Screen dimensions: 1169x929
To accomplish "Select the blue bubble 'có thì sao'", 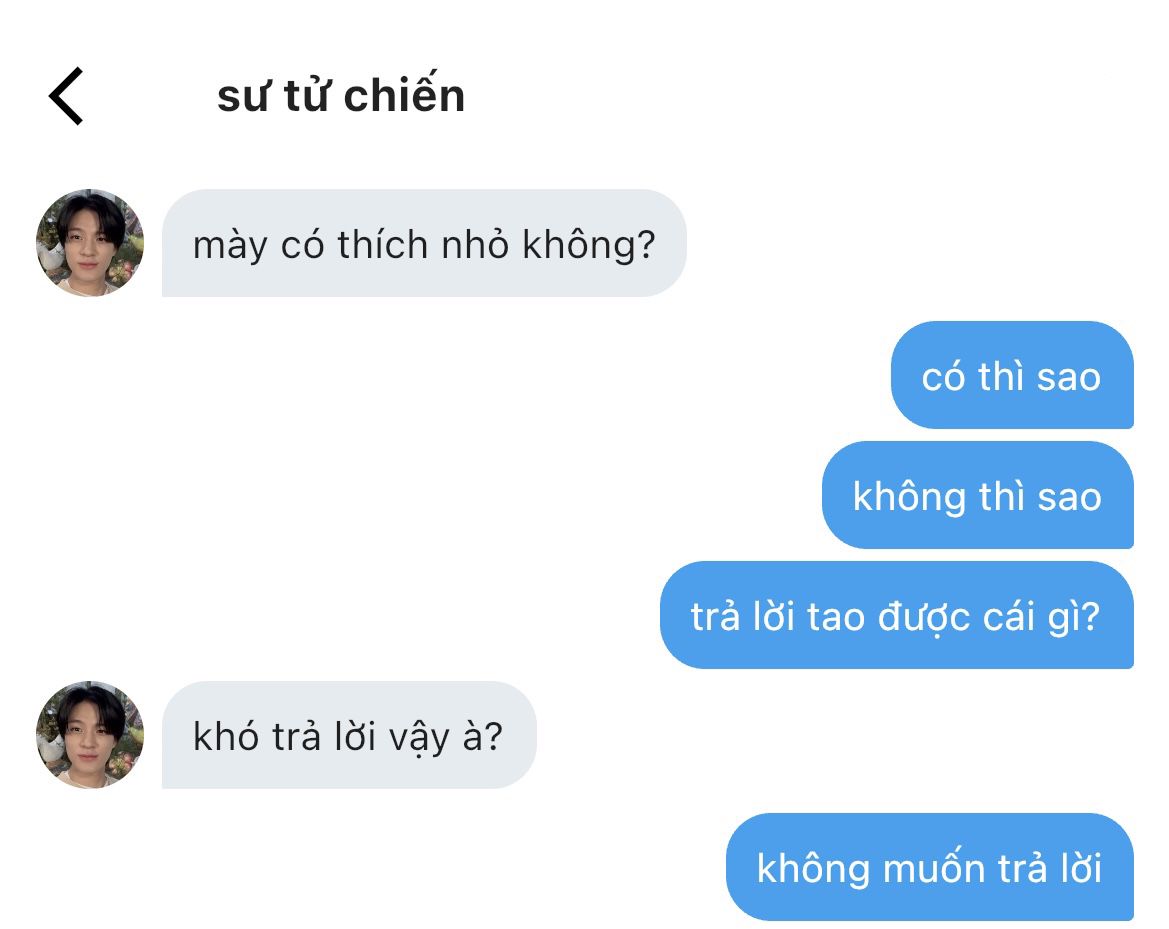I will tap(1012, 375).
